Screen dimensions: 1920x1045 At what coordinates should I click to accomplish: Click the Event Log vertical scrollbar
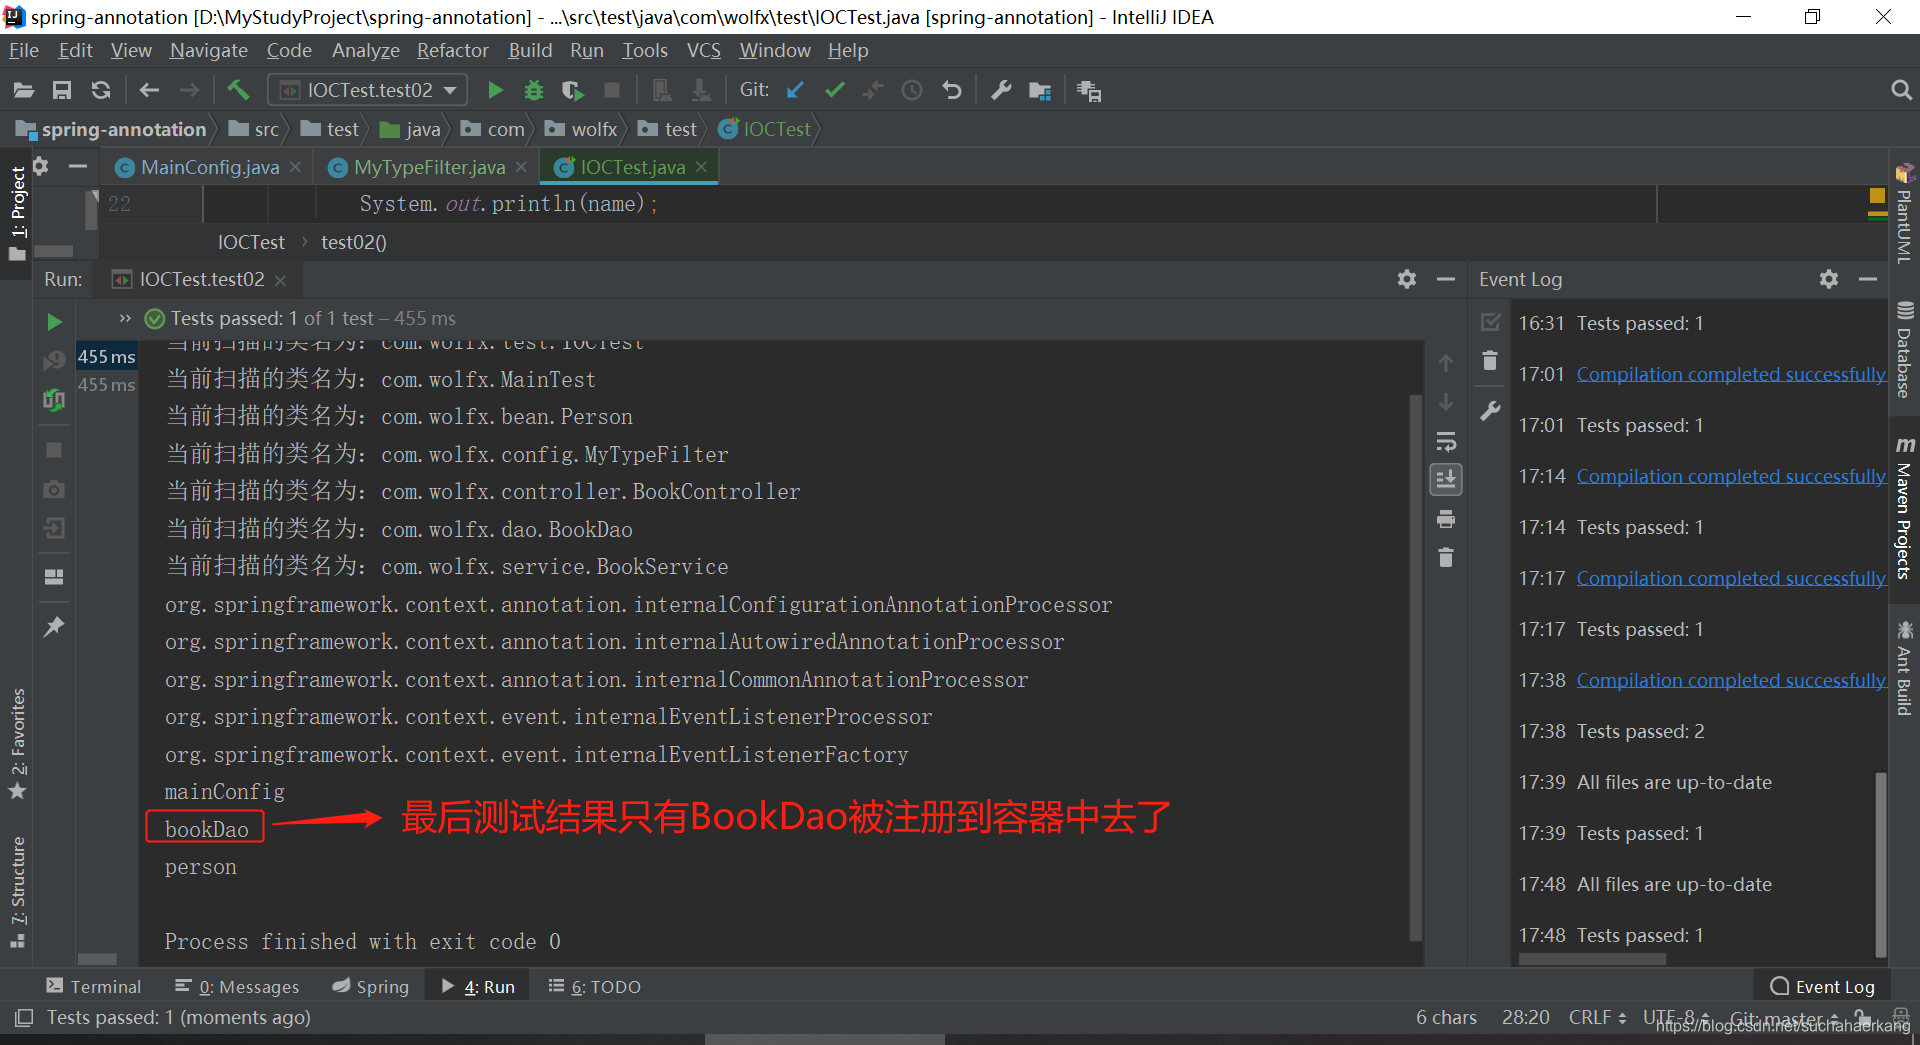[x=1881, y=864]
